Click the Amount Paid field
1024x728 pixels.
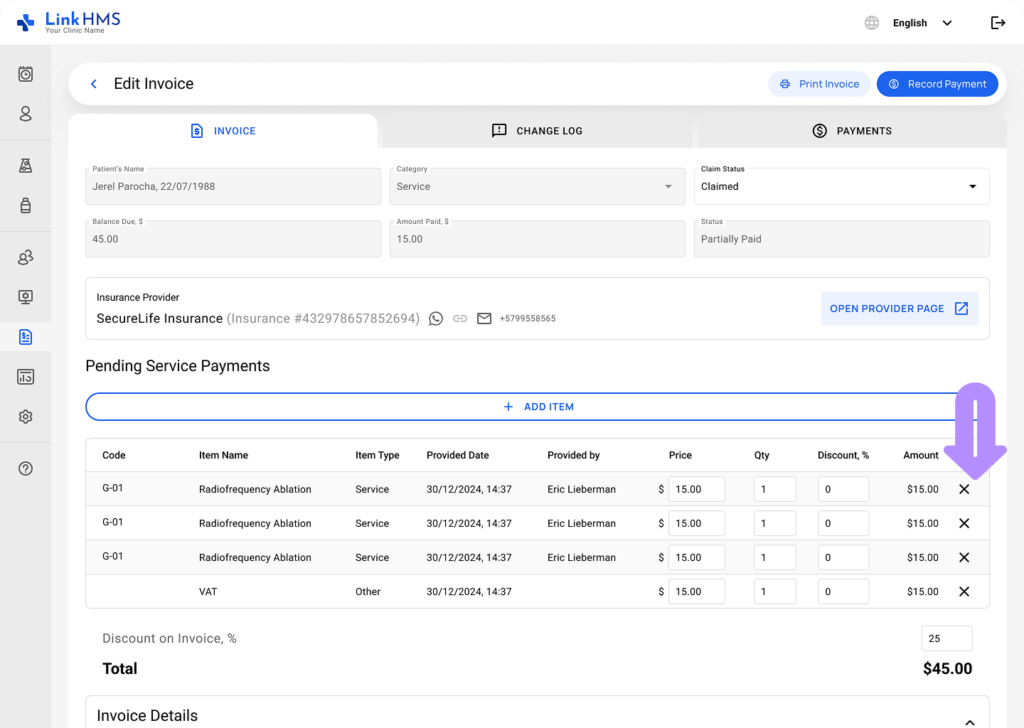click(537, 239)
